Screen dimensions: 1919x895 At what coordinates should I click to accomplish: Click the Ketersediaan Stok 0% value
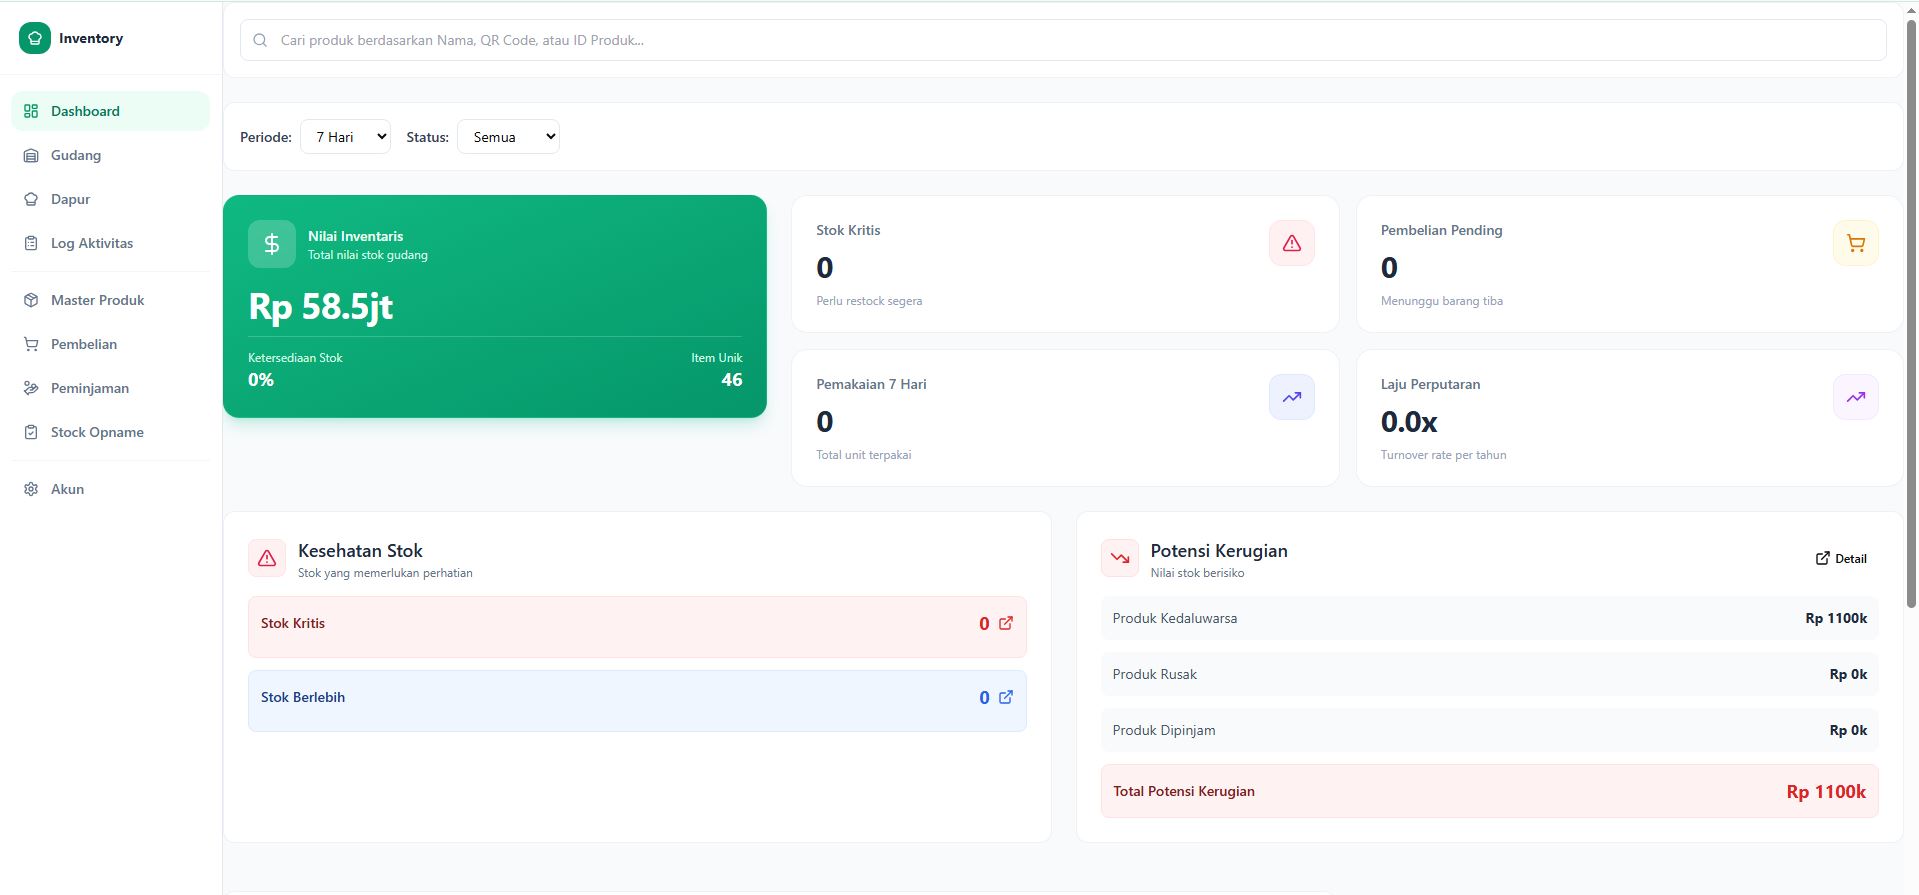tap(261, 380)
